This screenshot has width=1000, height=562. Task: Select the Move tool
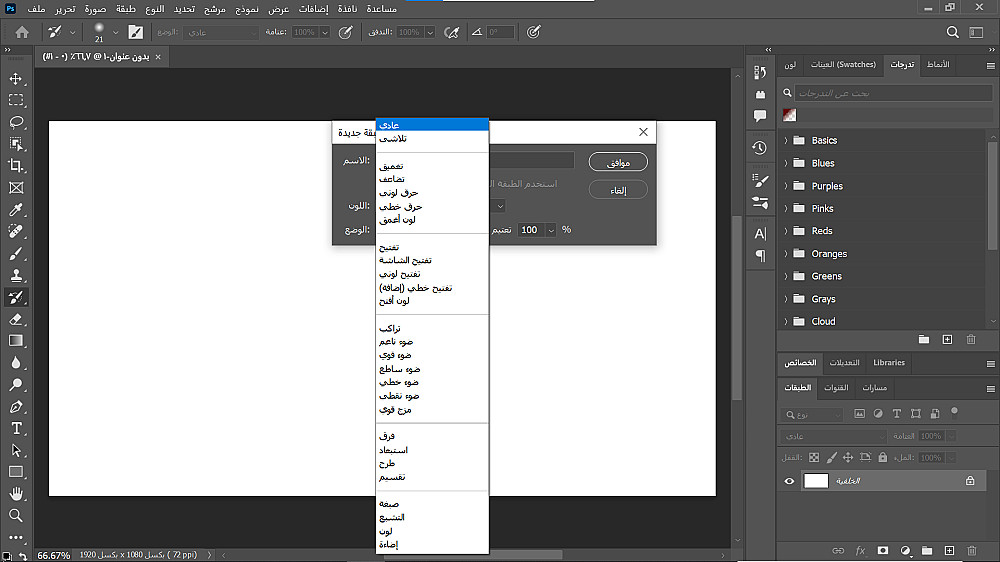(16, 79)
